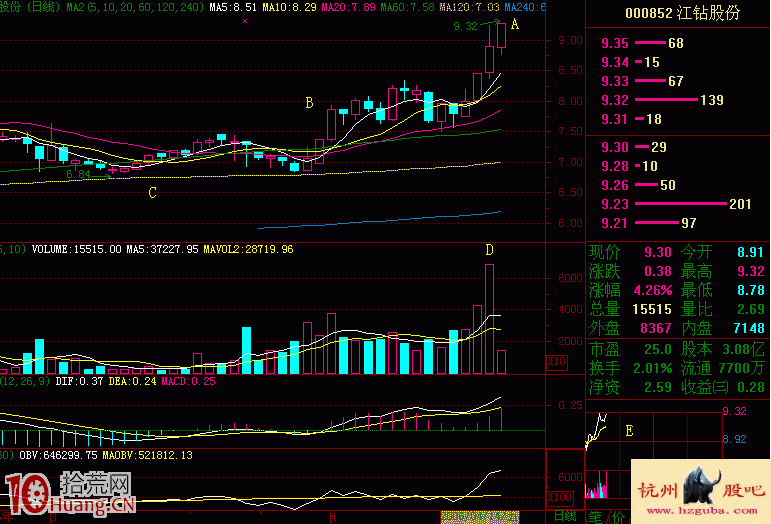Click the pink x marker above the chart
The image size is (771, 524).
[245, 21]
